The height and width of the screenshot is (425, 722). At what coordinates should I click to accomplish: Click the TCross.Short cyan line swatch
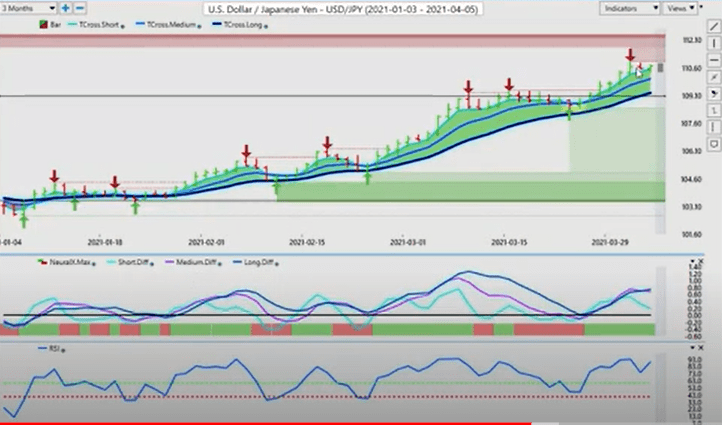[x=72, y=24]
